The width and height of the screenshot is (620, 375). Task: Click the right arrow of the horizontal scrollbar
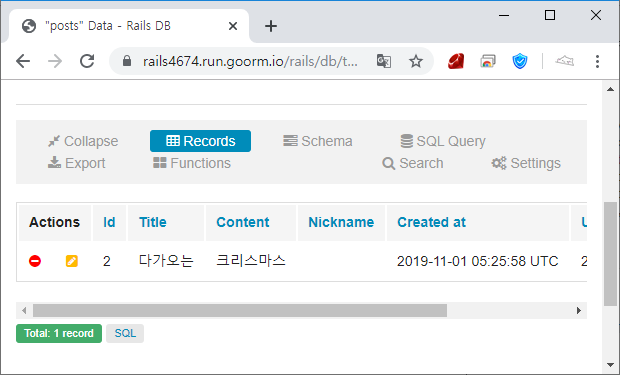pos(579,311)
